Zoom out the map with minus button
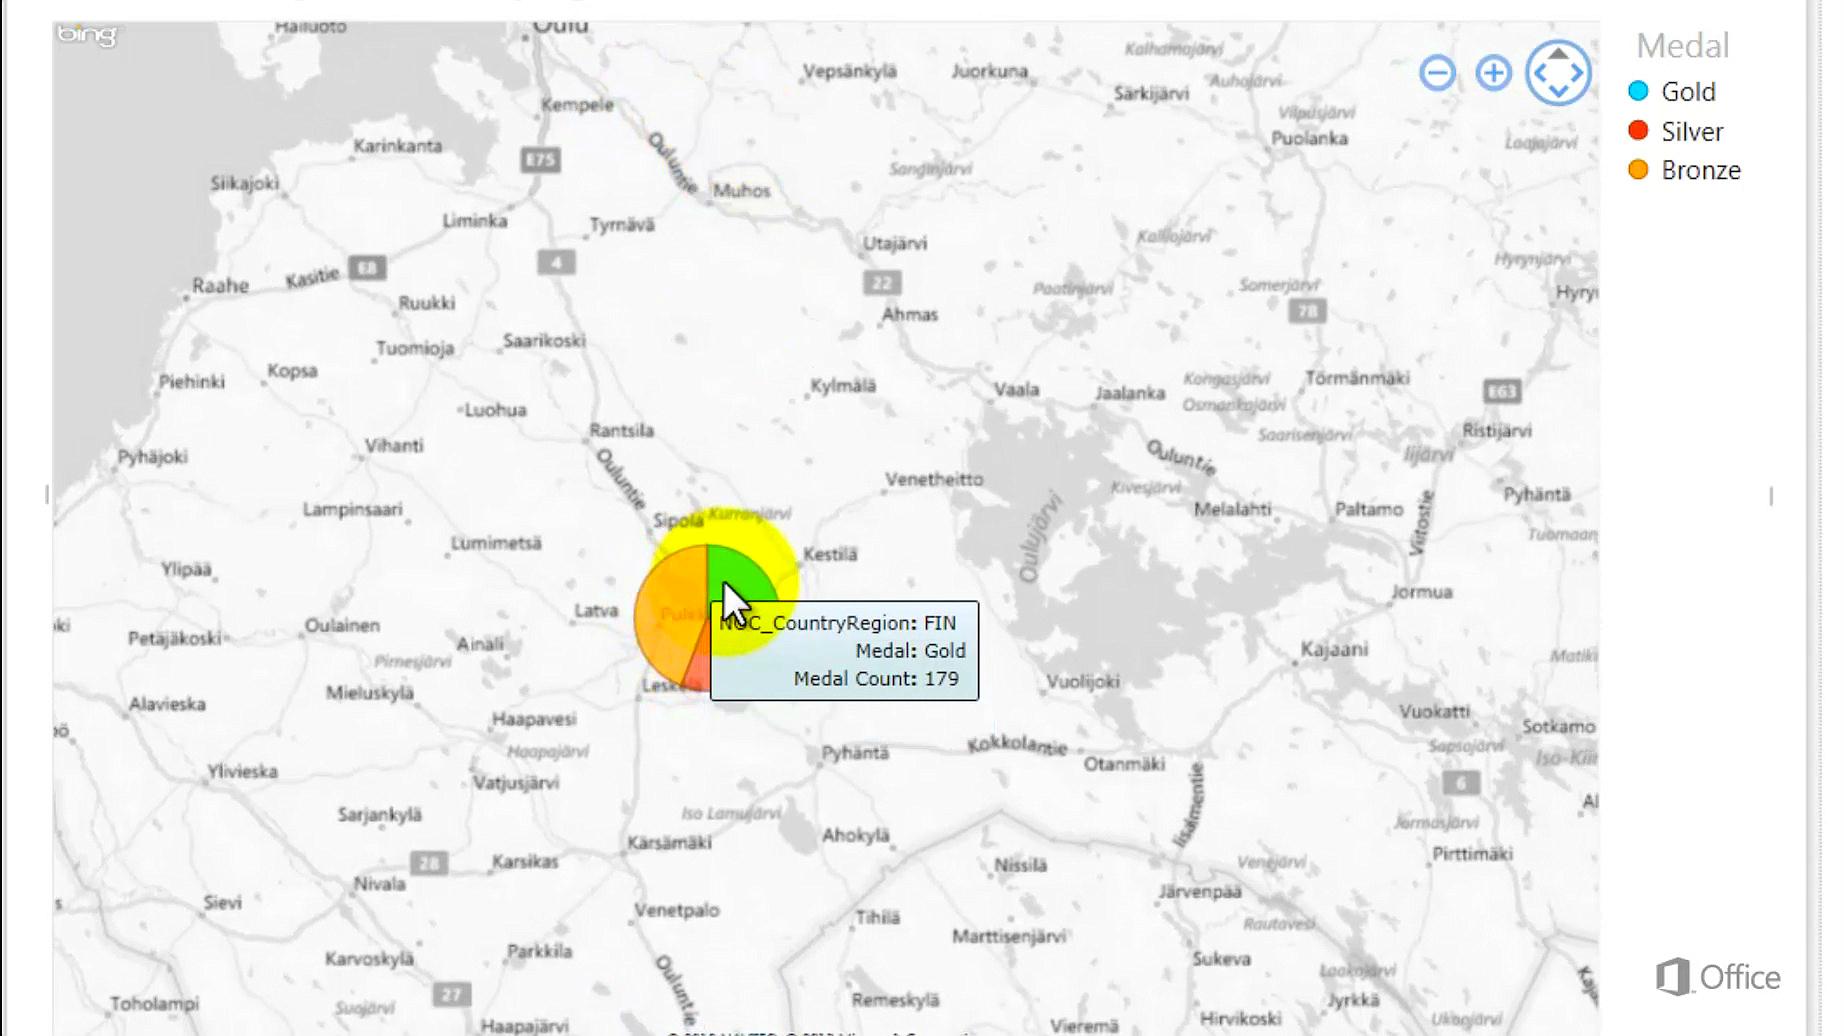Screen dimensions: 1844x1036 [x=1437, y=73]
